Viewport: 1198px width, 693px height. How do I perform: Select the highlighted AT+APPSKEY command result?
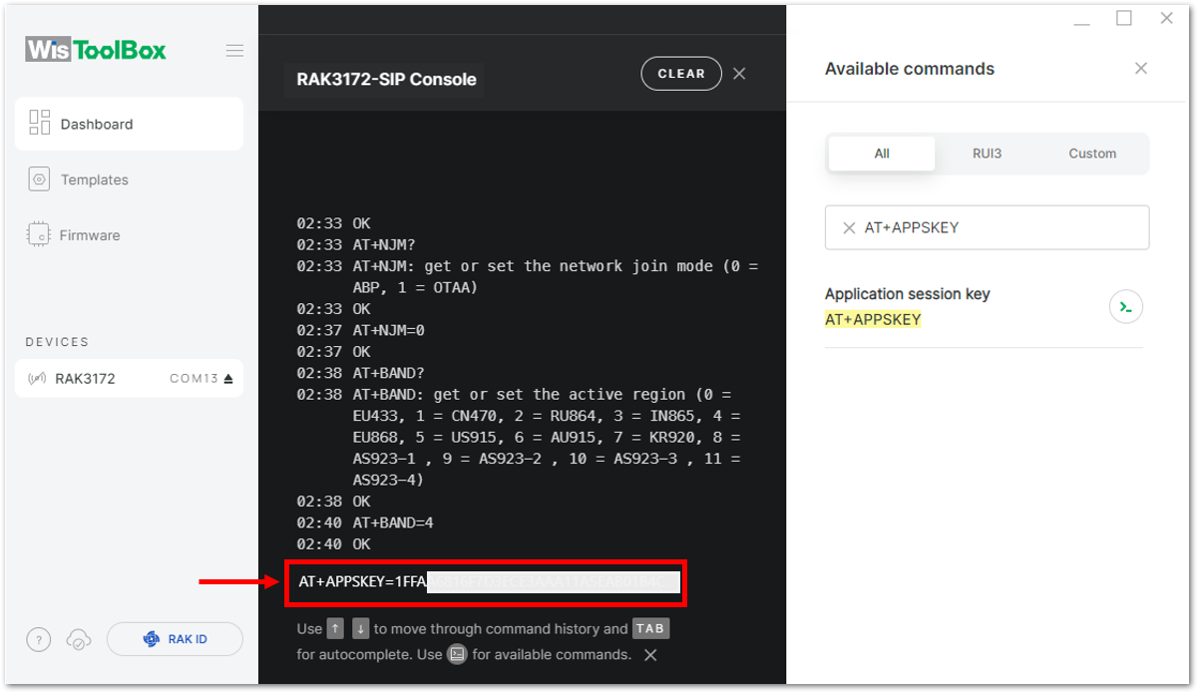click(x=873, y=319)
